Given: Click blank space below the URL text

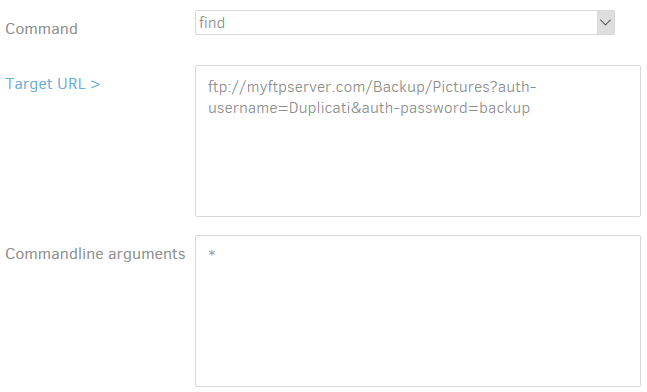Looking at the screenshot, I should (418, 165).
